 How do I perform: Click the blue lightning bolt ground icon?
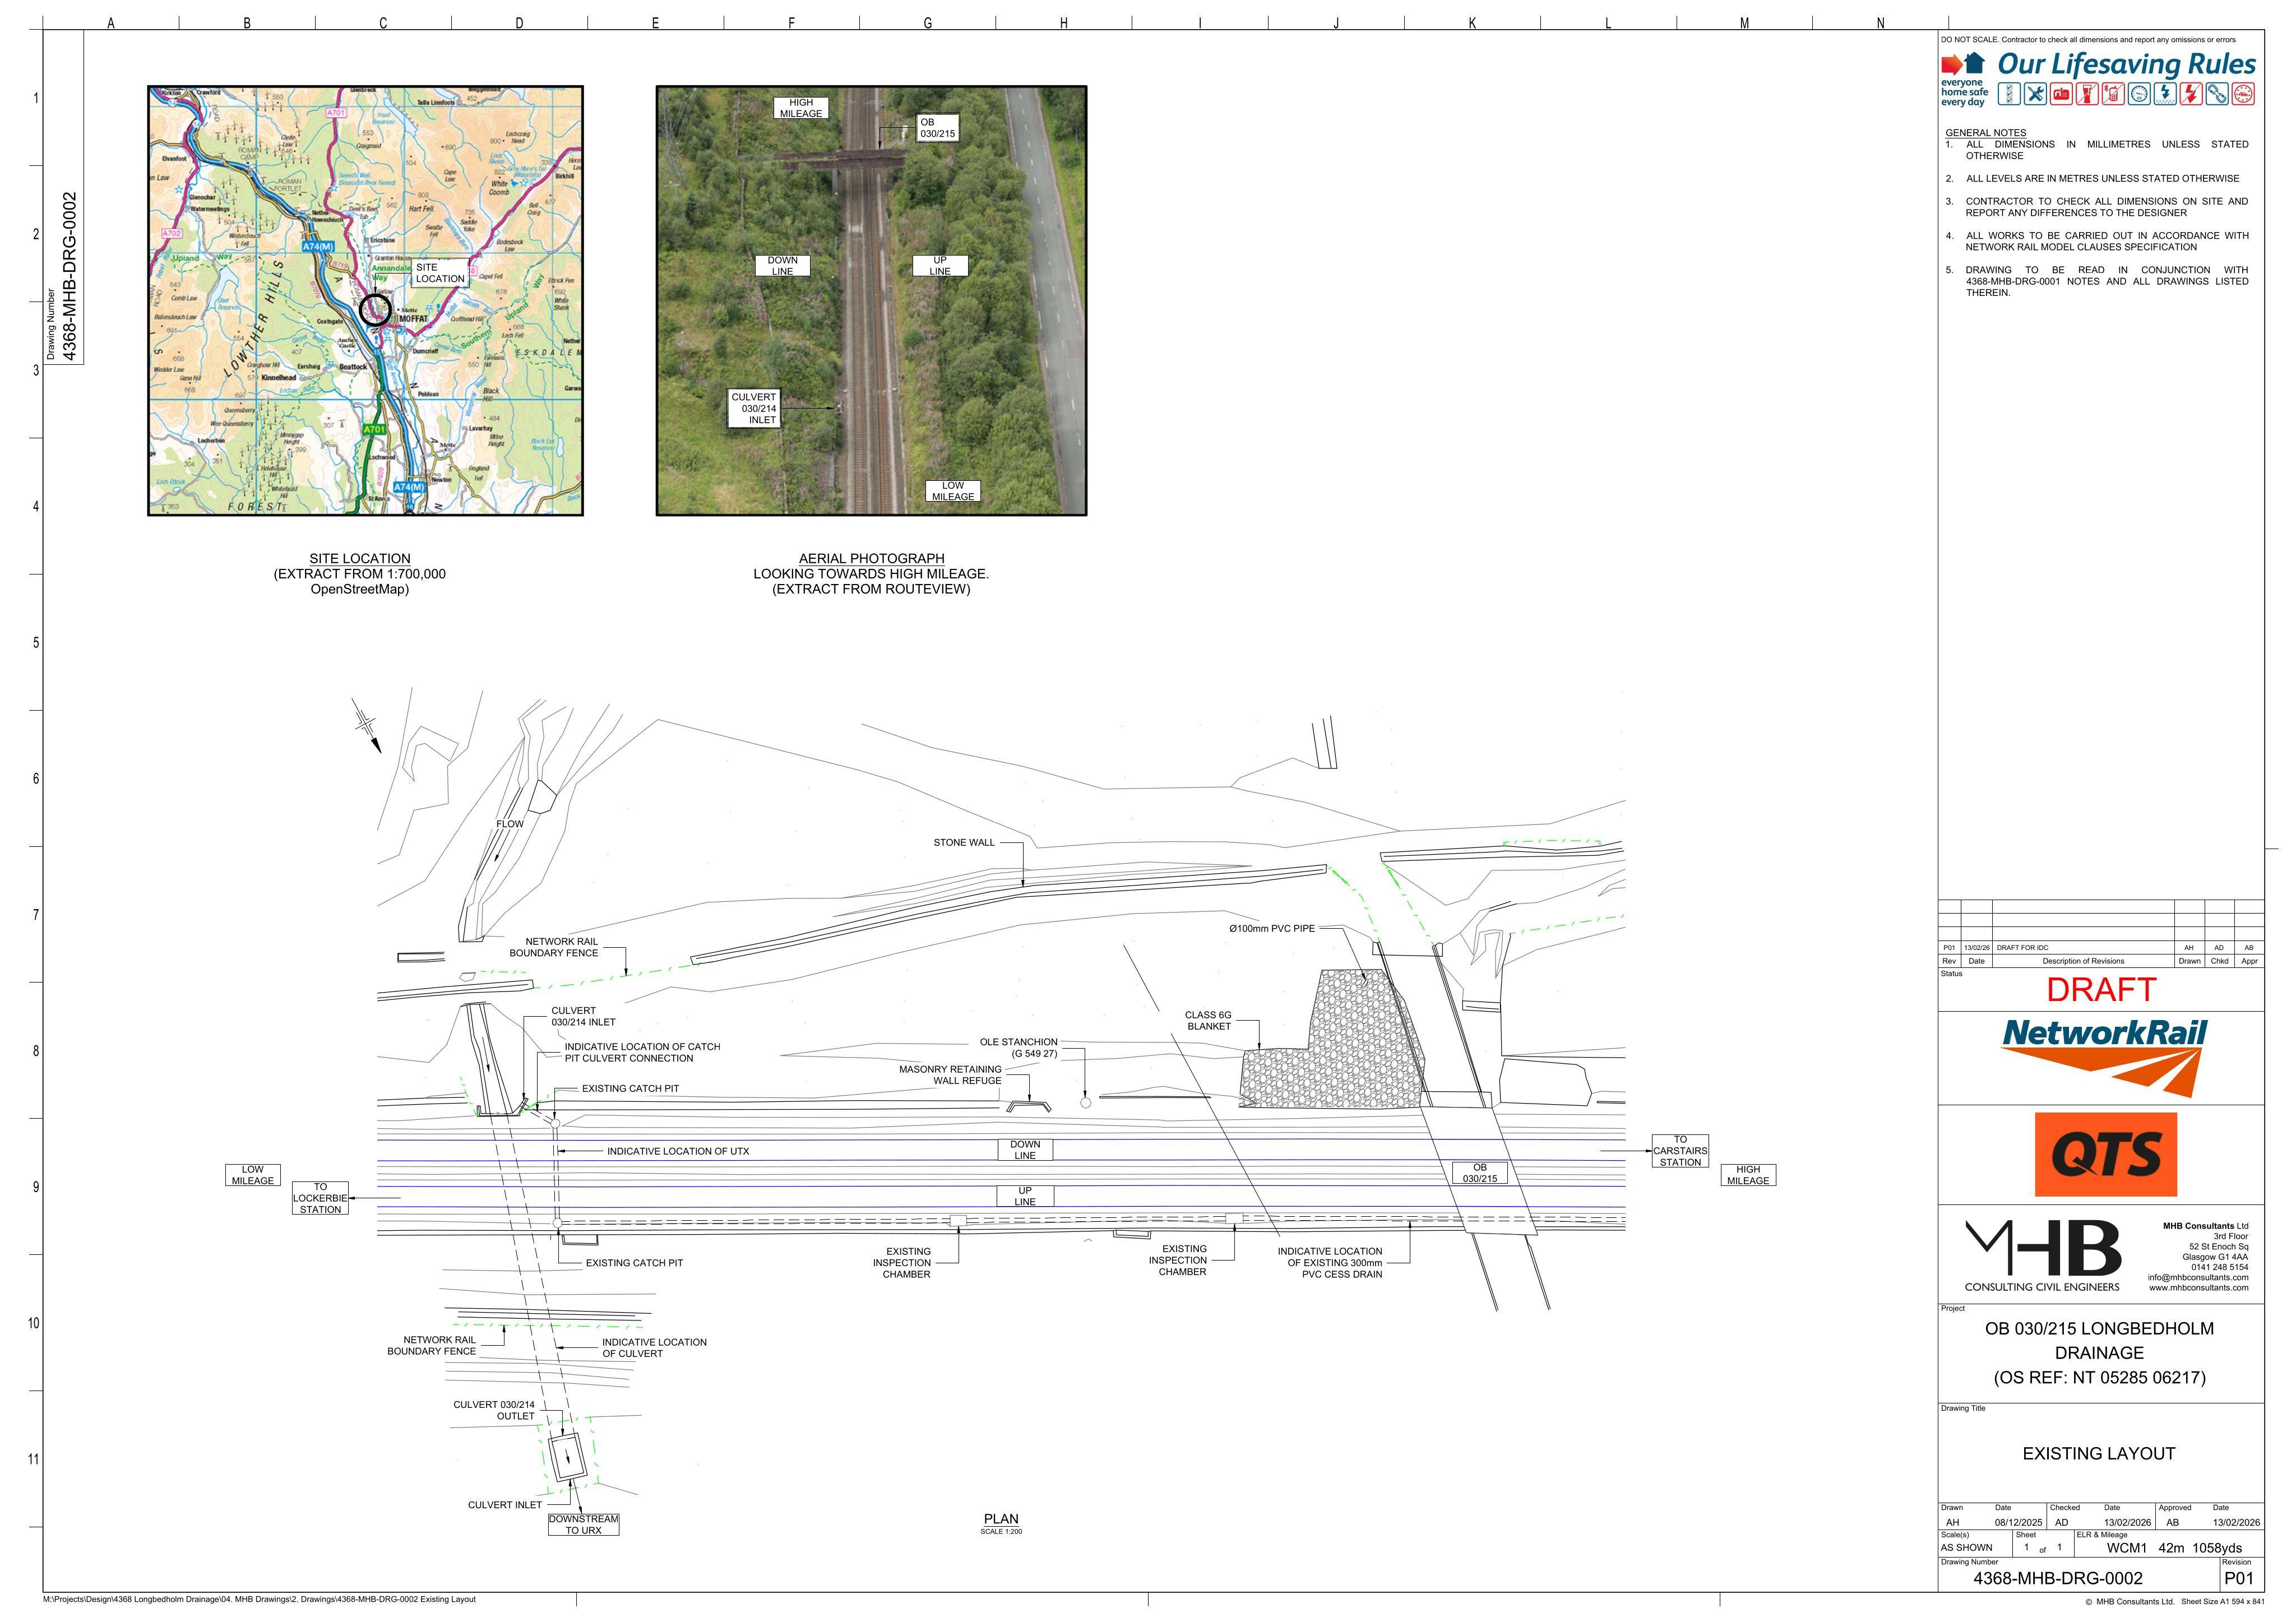(2165, 93)
